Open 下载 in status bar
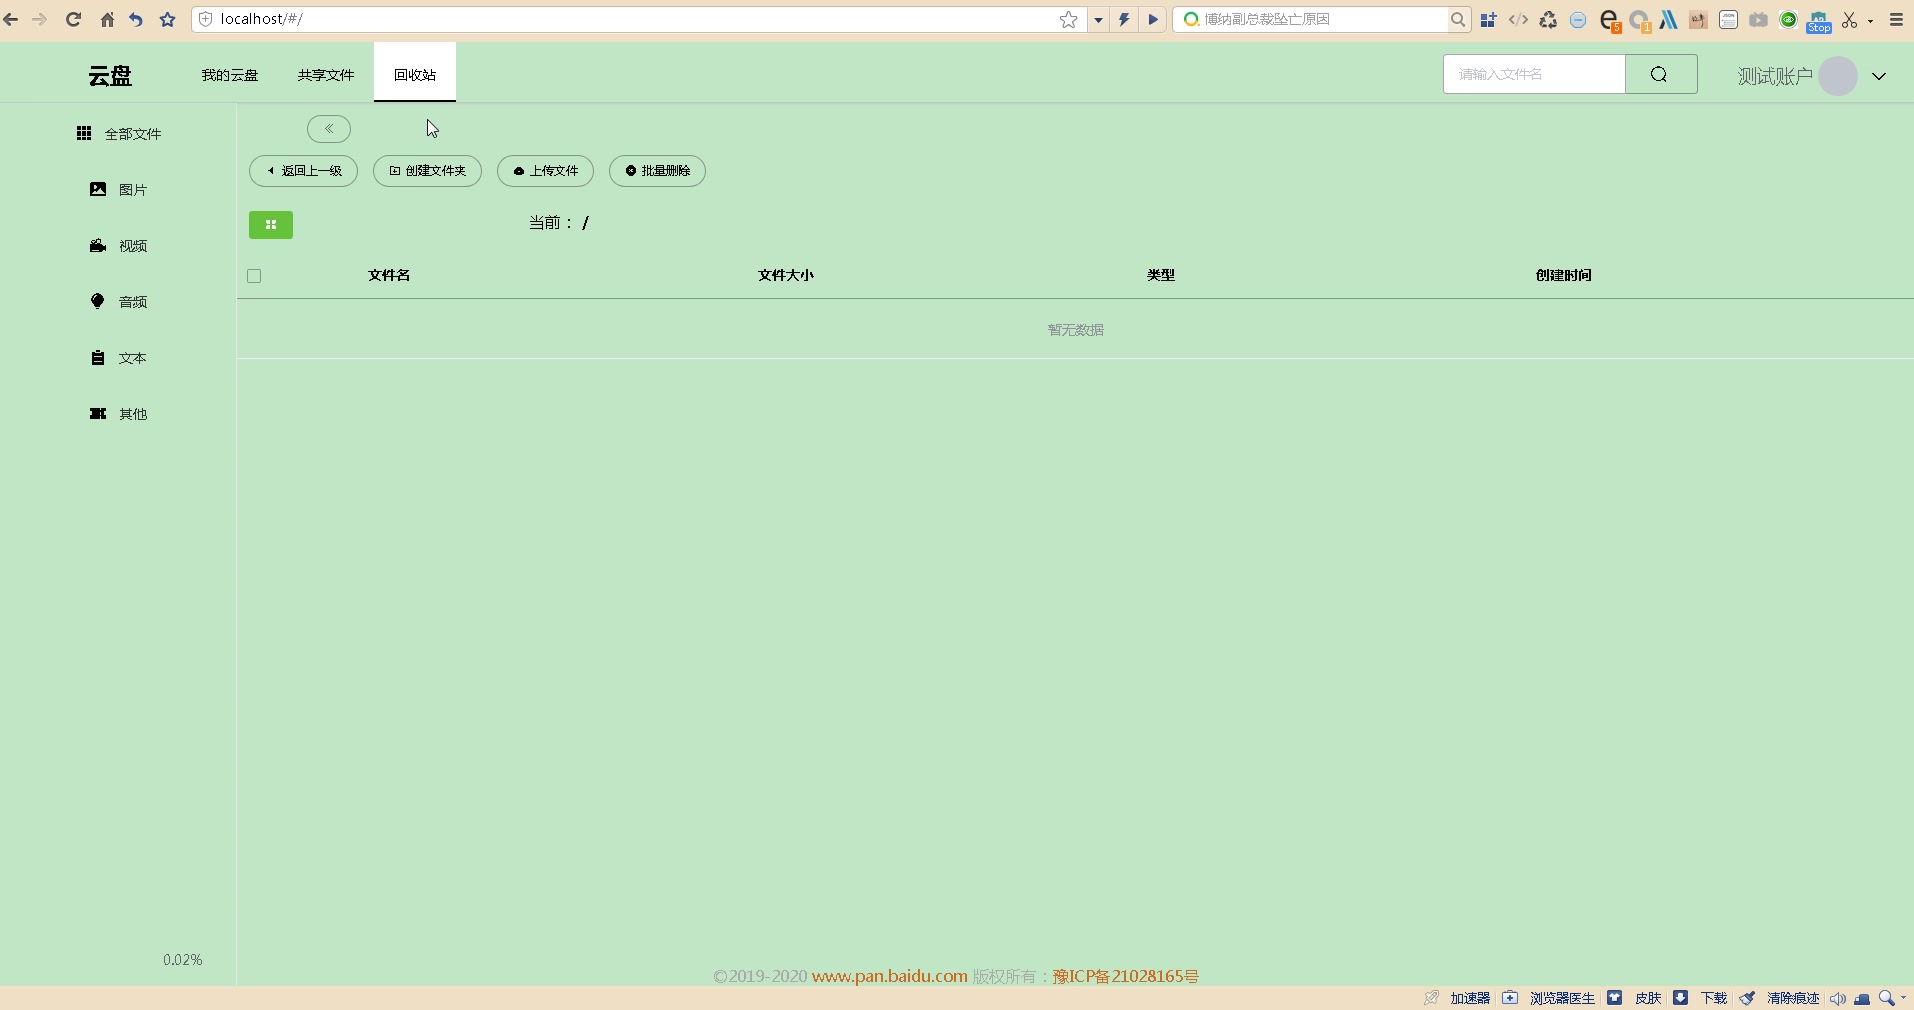Image resolution: width=1914 pixels, height=1010 pixels. tap(1714, 998)
